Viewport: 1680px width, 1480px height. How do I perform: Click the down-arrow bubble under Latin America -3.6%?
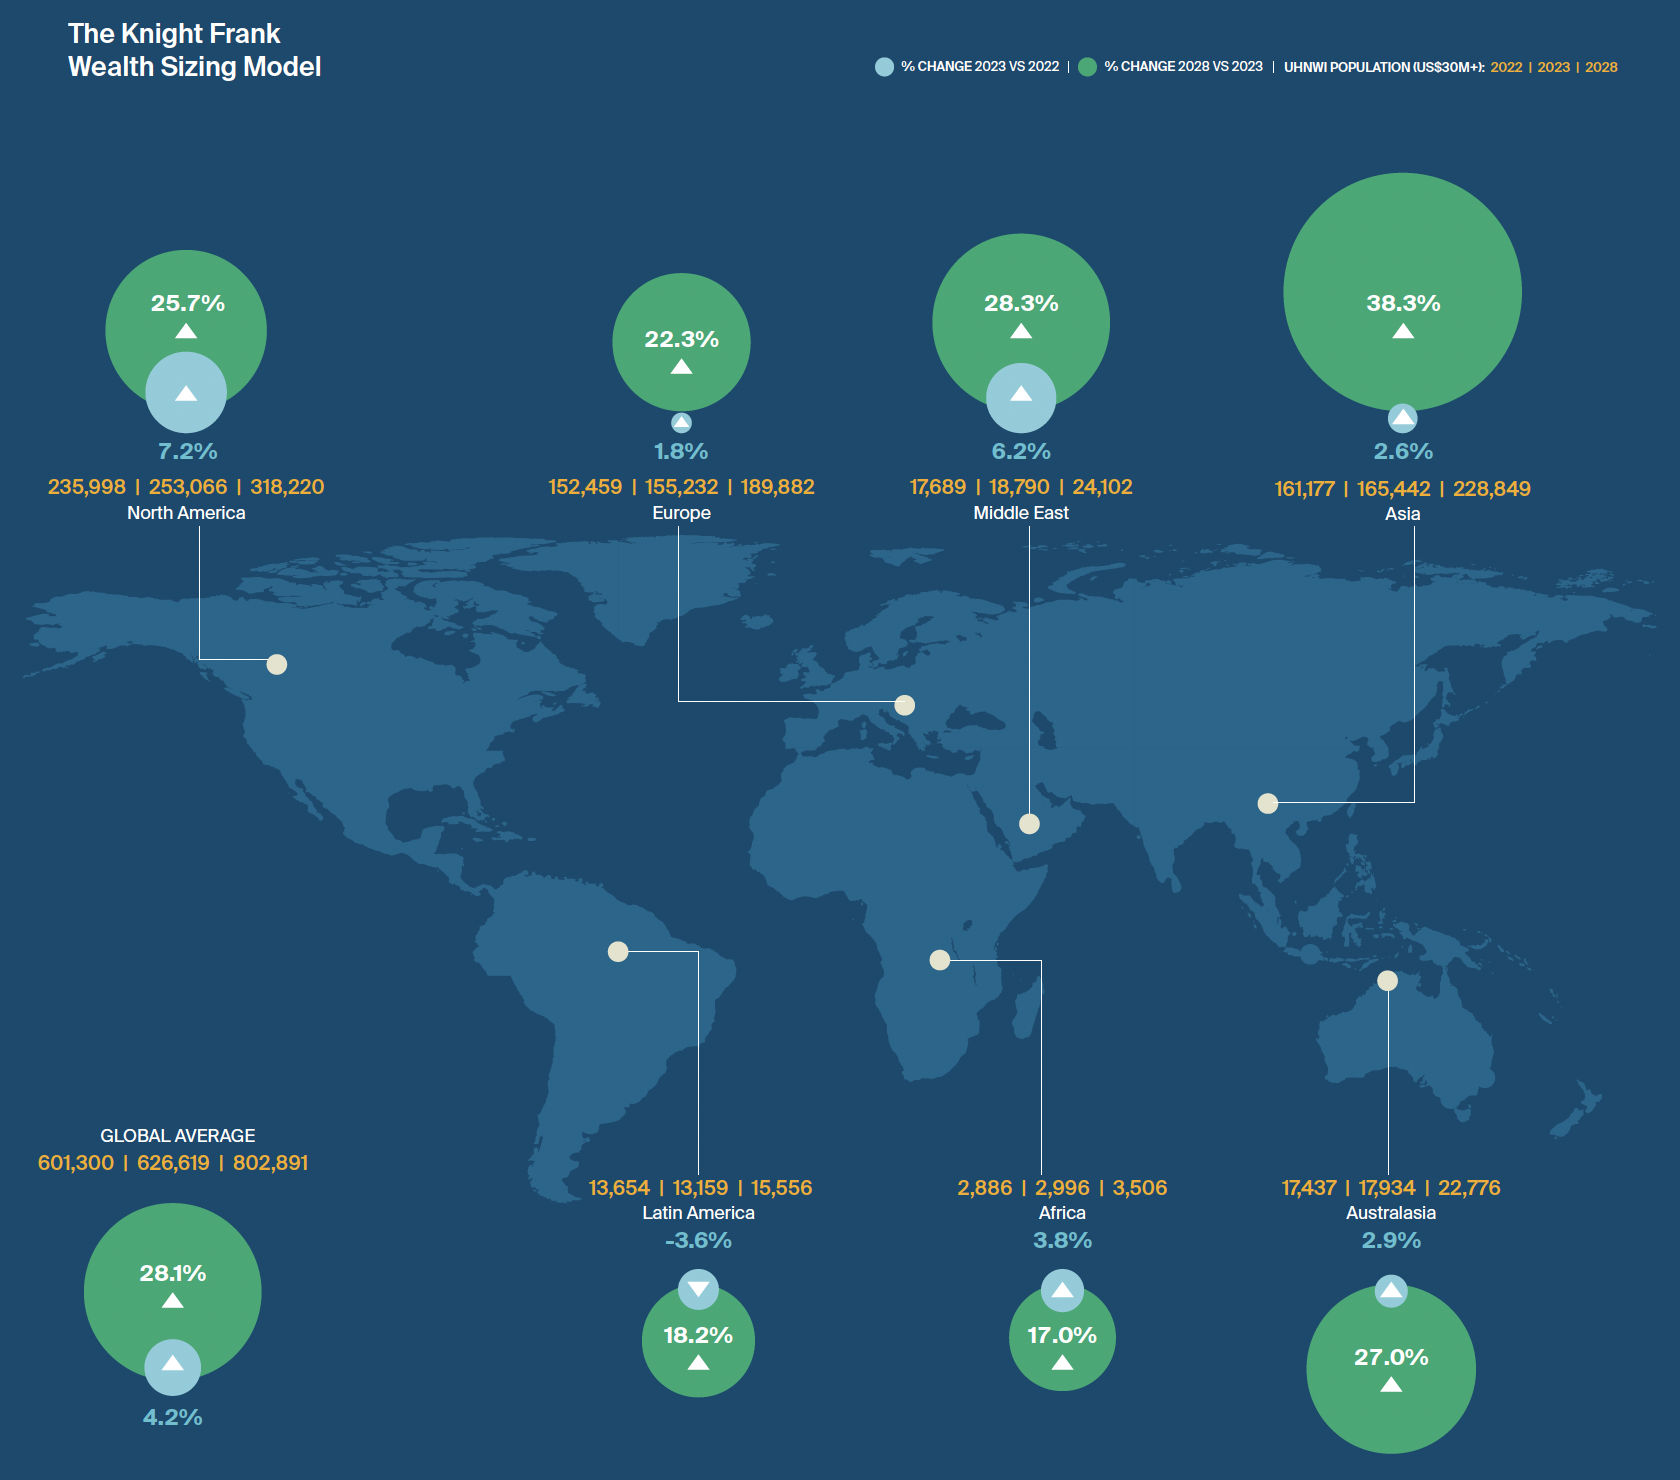pyautogui.click(x=698, y=1289)
